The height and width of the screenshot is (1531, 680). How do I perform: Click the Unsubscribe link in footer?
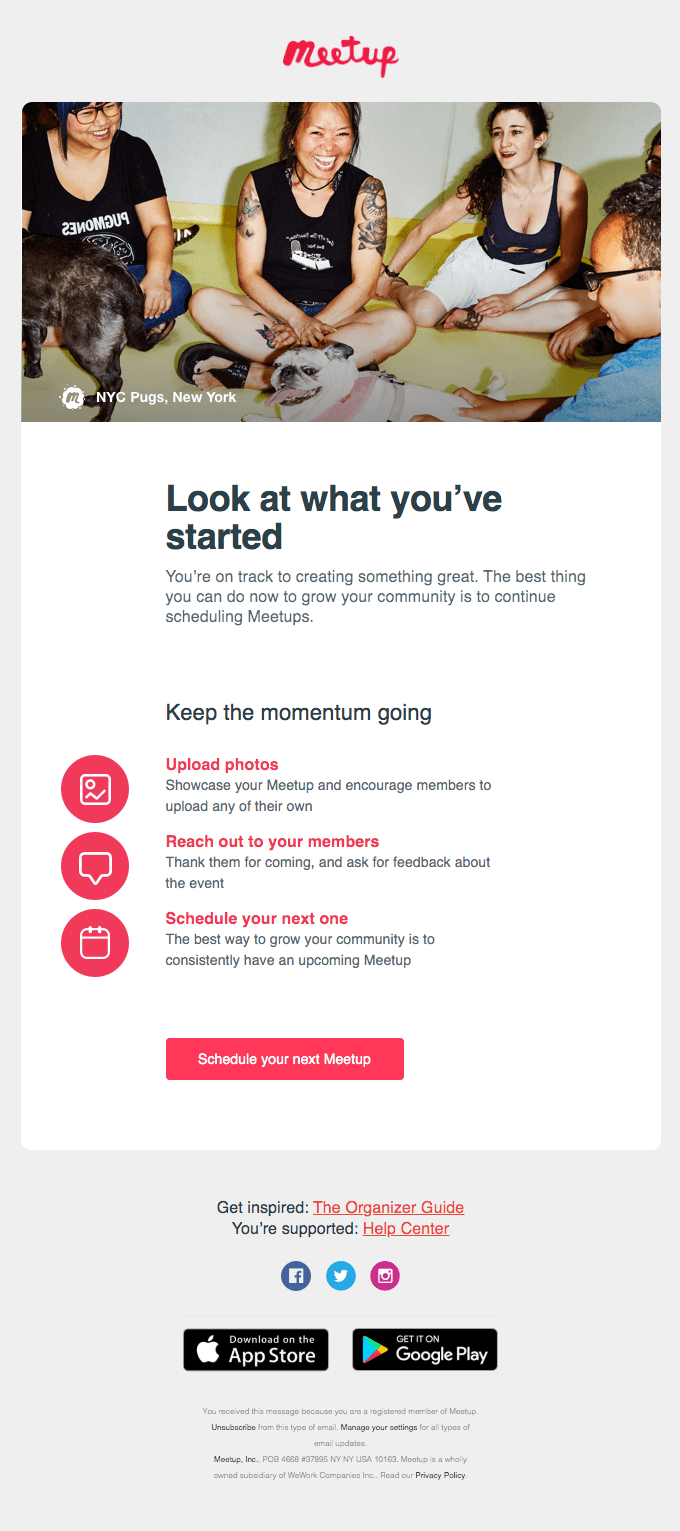pyautogui.click(x=233, y=1427)
